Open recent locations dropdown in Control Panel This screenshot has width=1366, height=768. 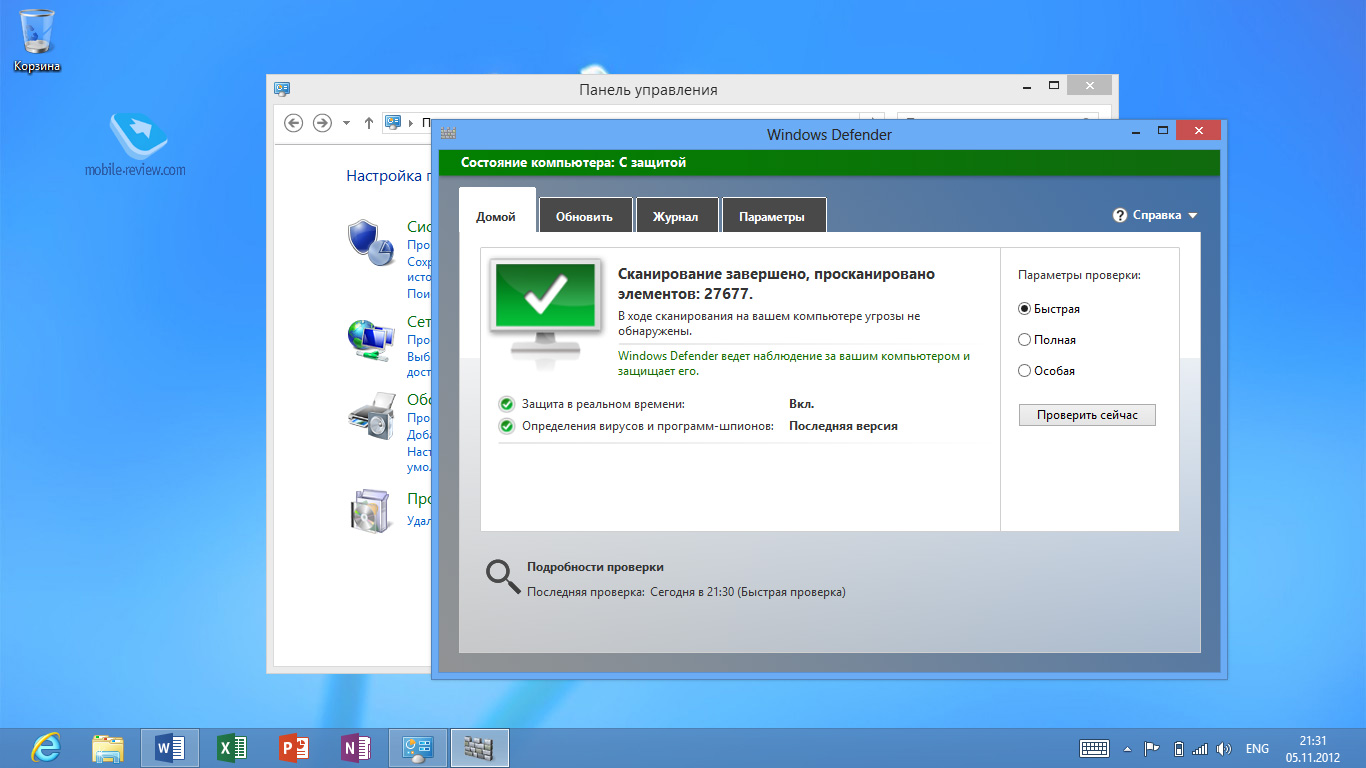(x=346, y=123)
